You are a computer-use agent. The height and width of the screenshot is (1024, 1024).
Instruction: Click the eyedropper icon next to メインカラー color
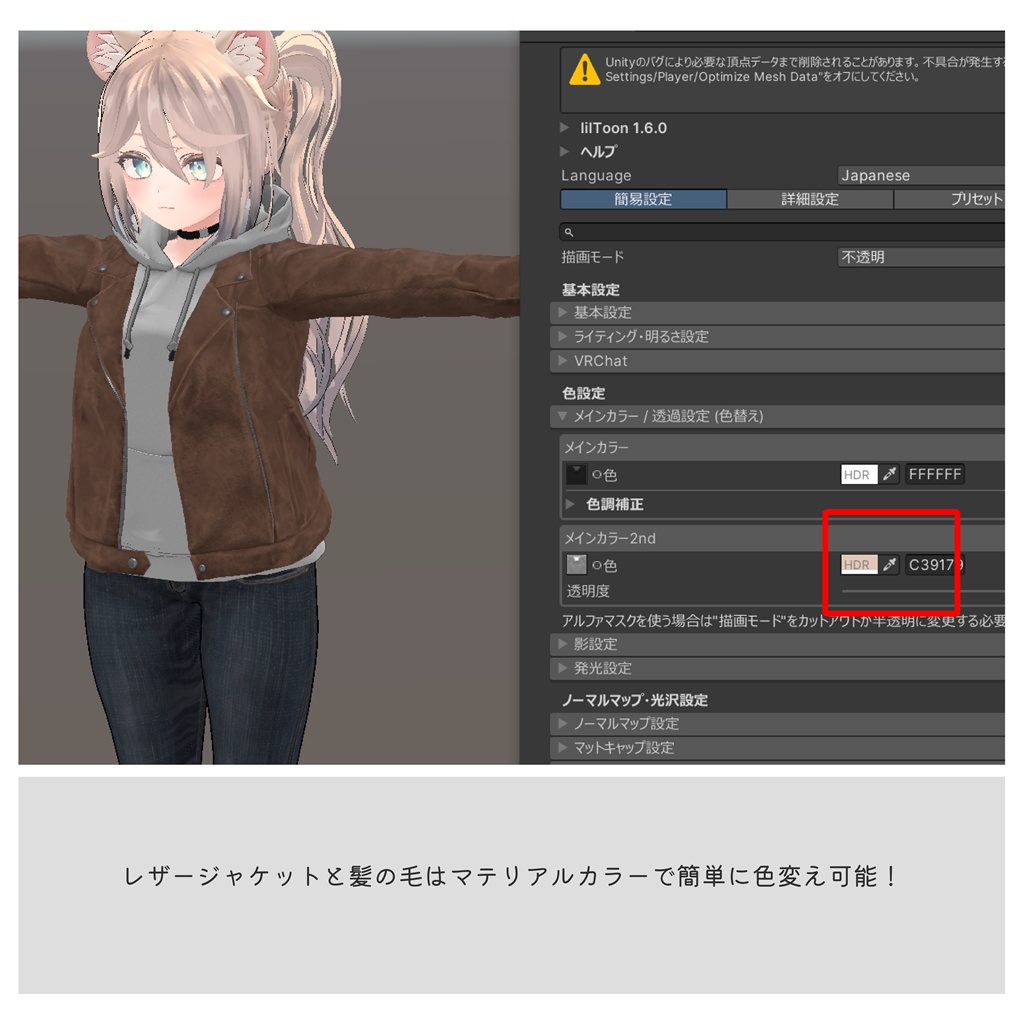coord(889,473)
